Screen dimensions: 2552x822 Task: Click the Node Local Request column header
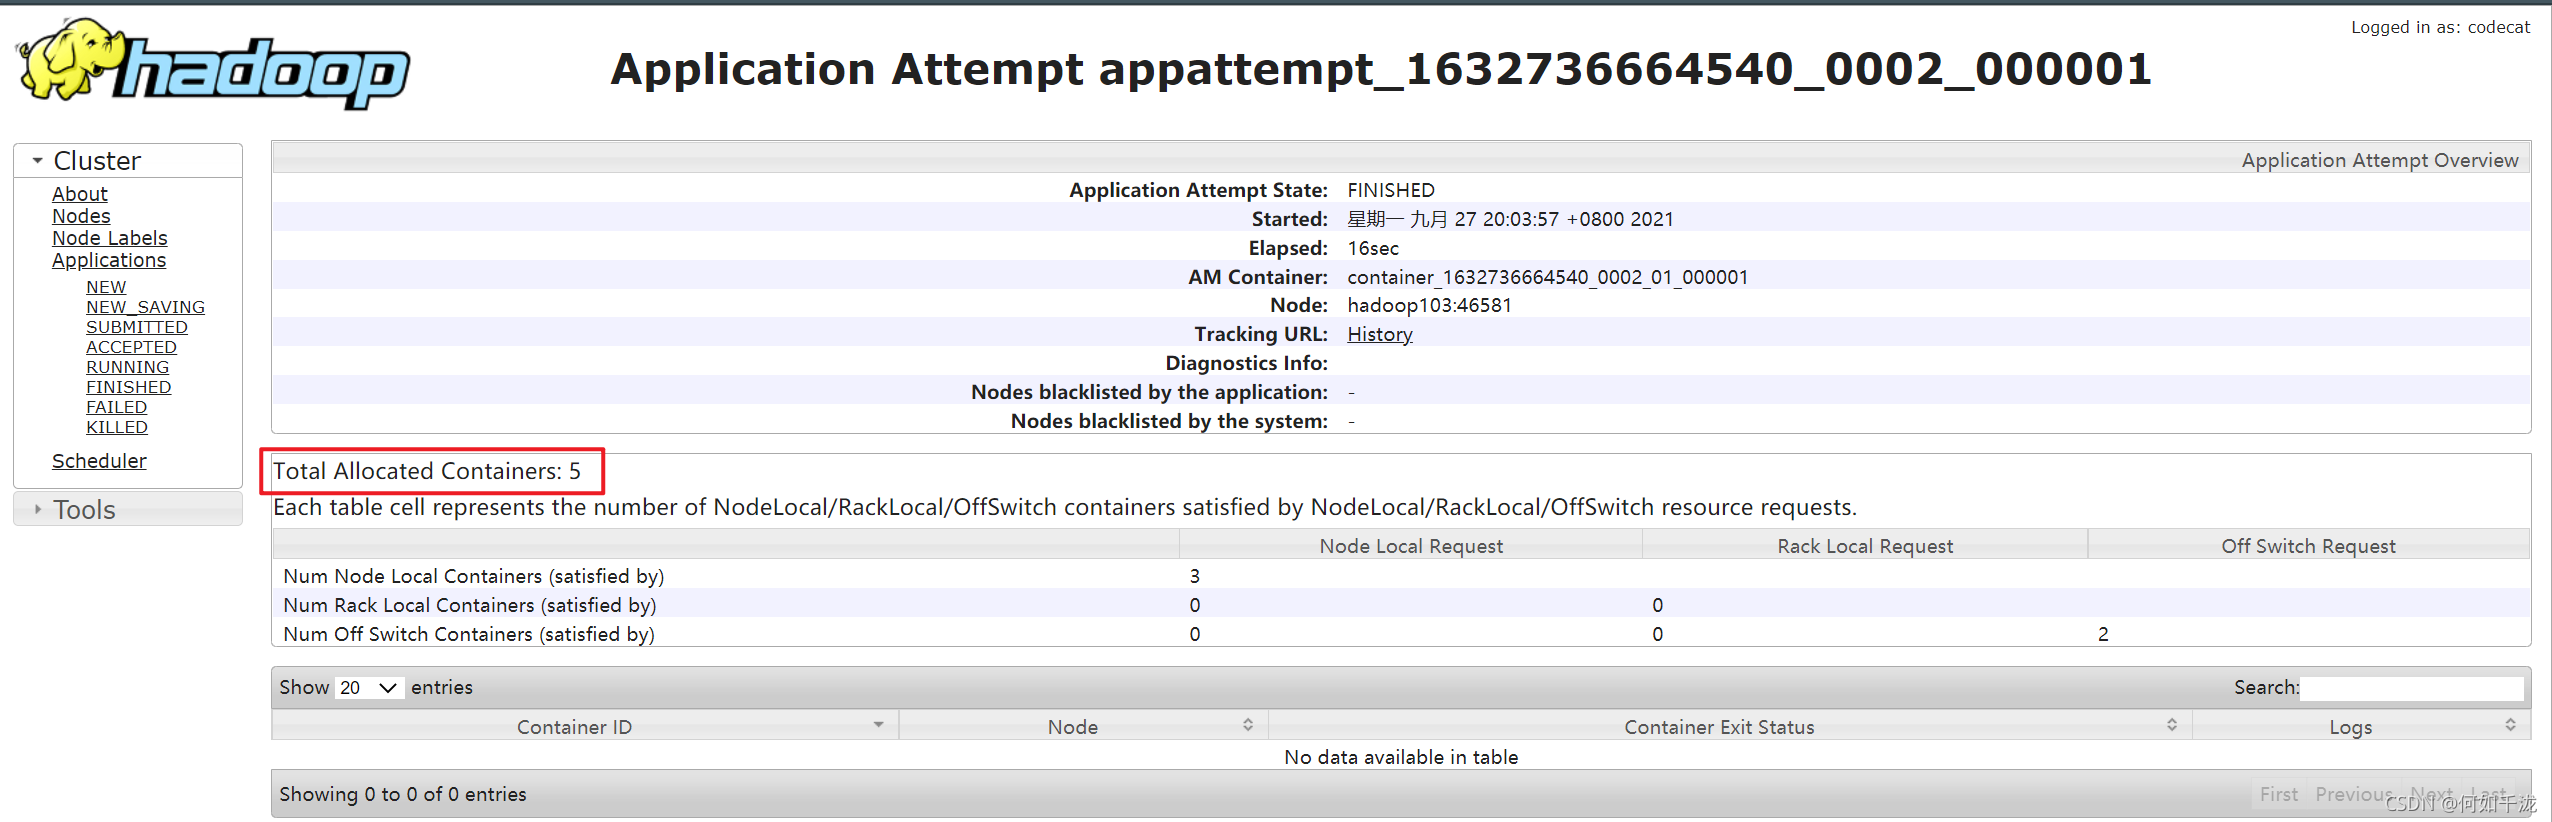pos(1411,546)
